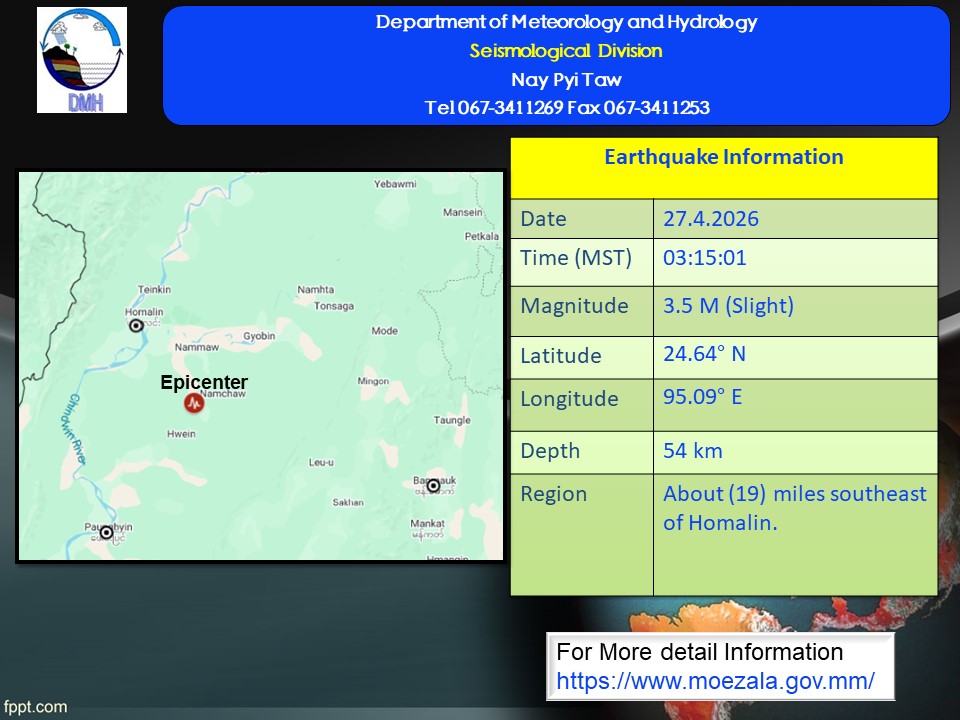Click the red epicenter marker on map
960x720 pixels.
point(193,404)
